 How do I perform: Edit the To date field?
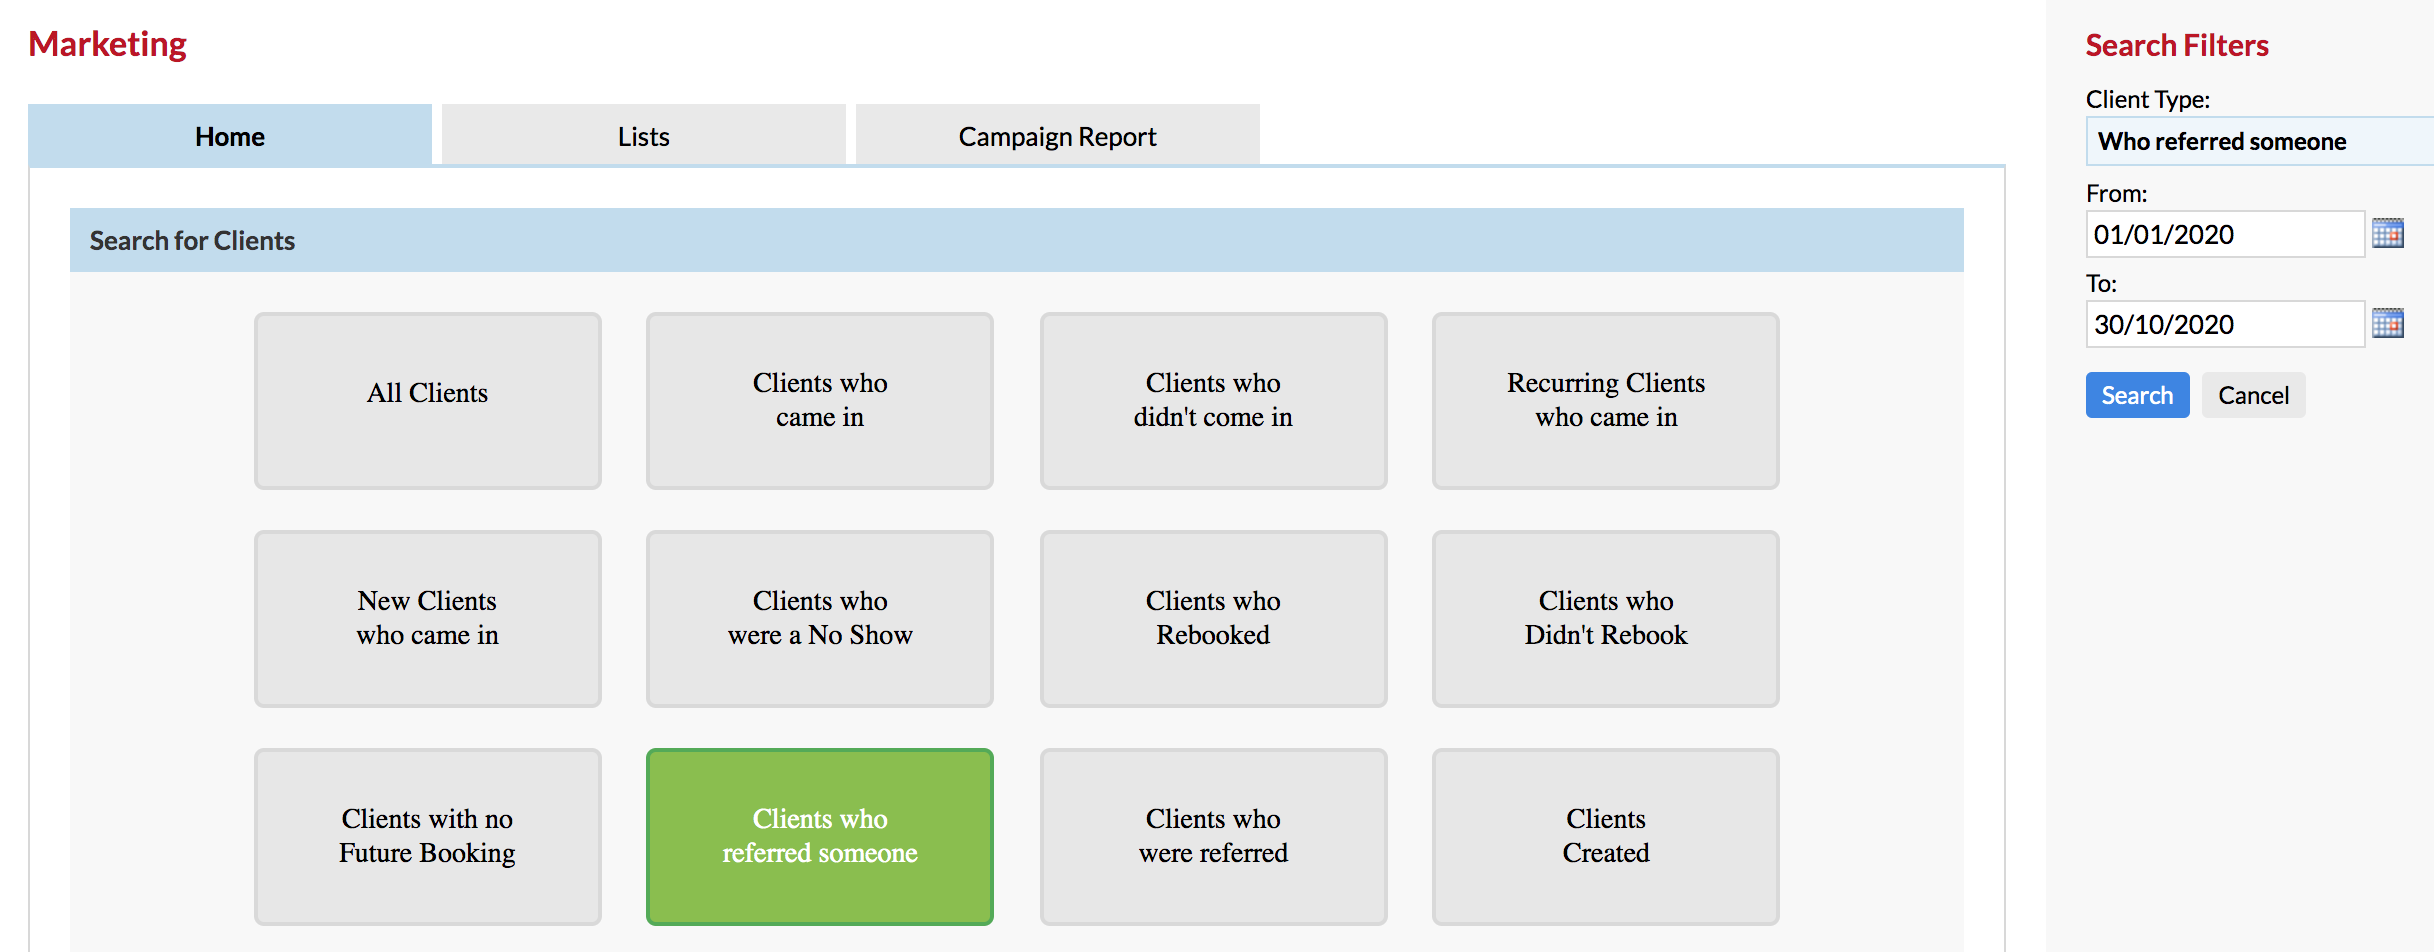(2225, 324)
